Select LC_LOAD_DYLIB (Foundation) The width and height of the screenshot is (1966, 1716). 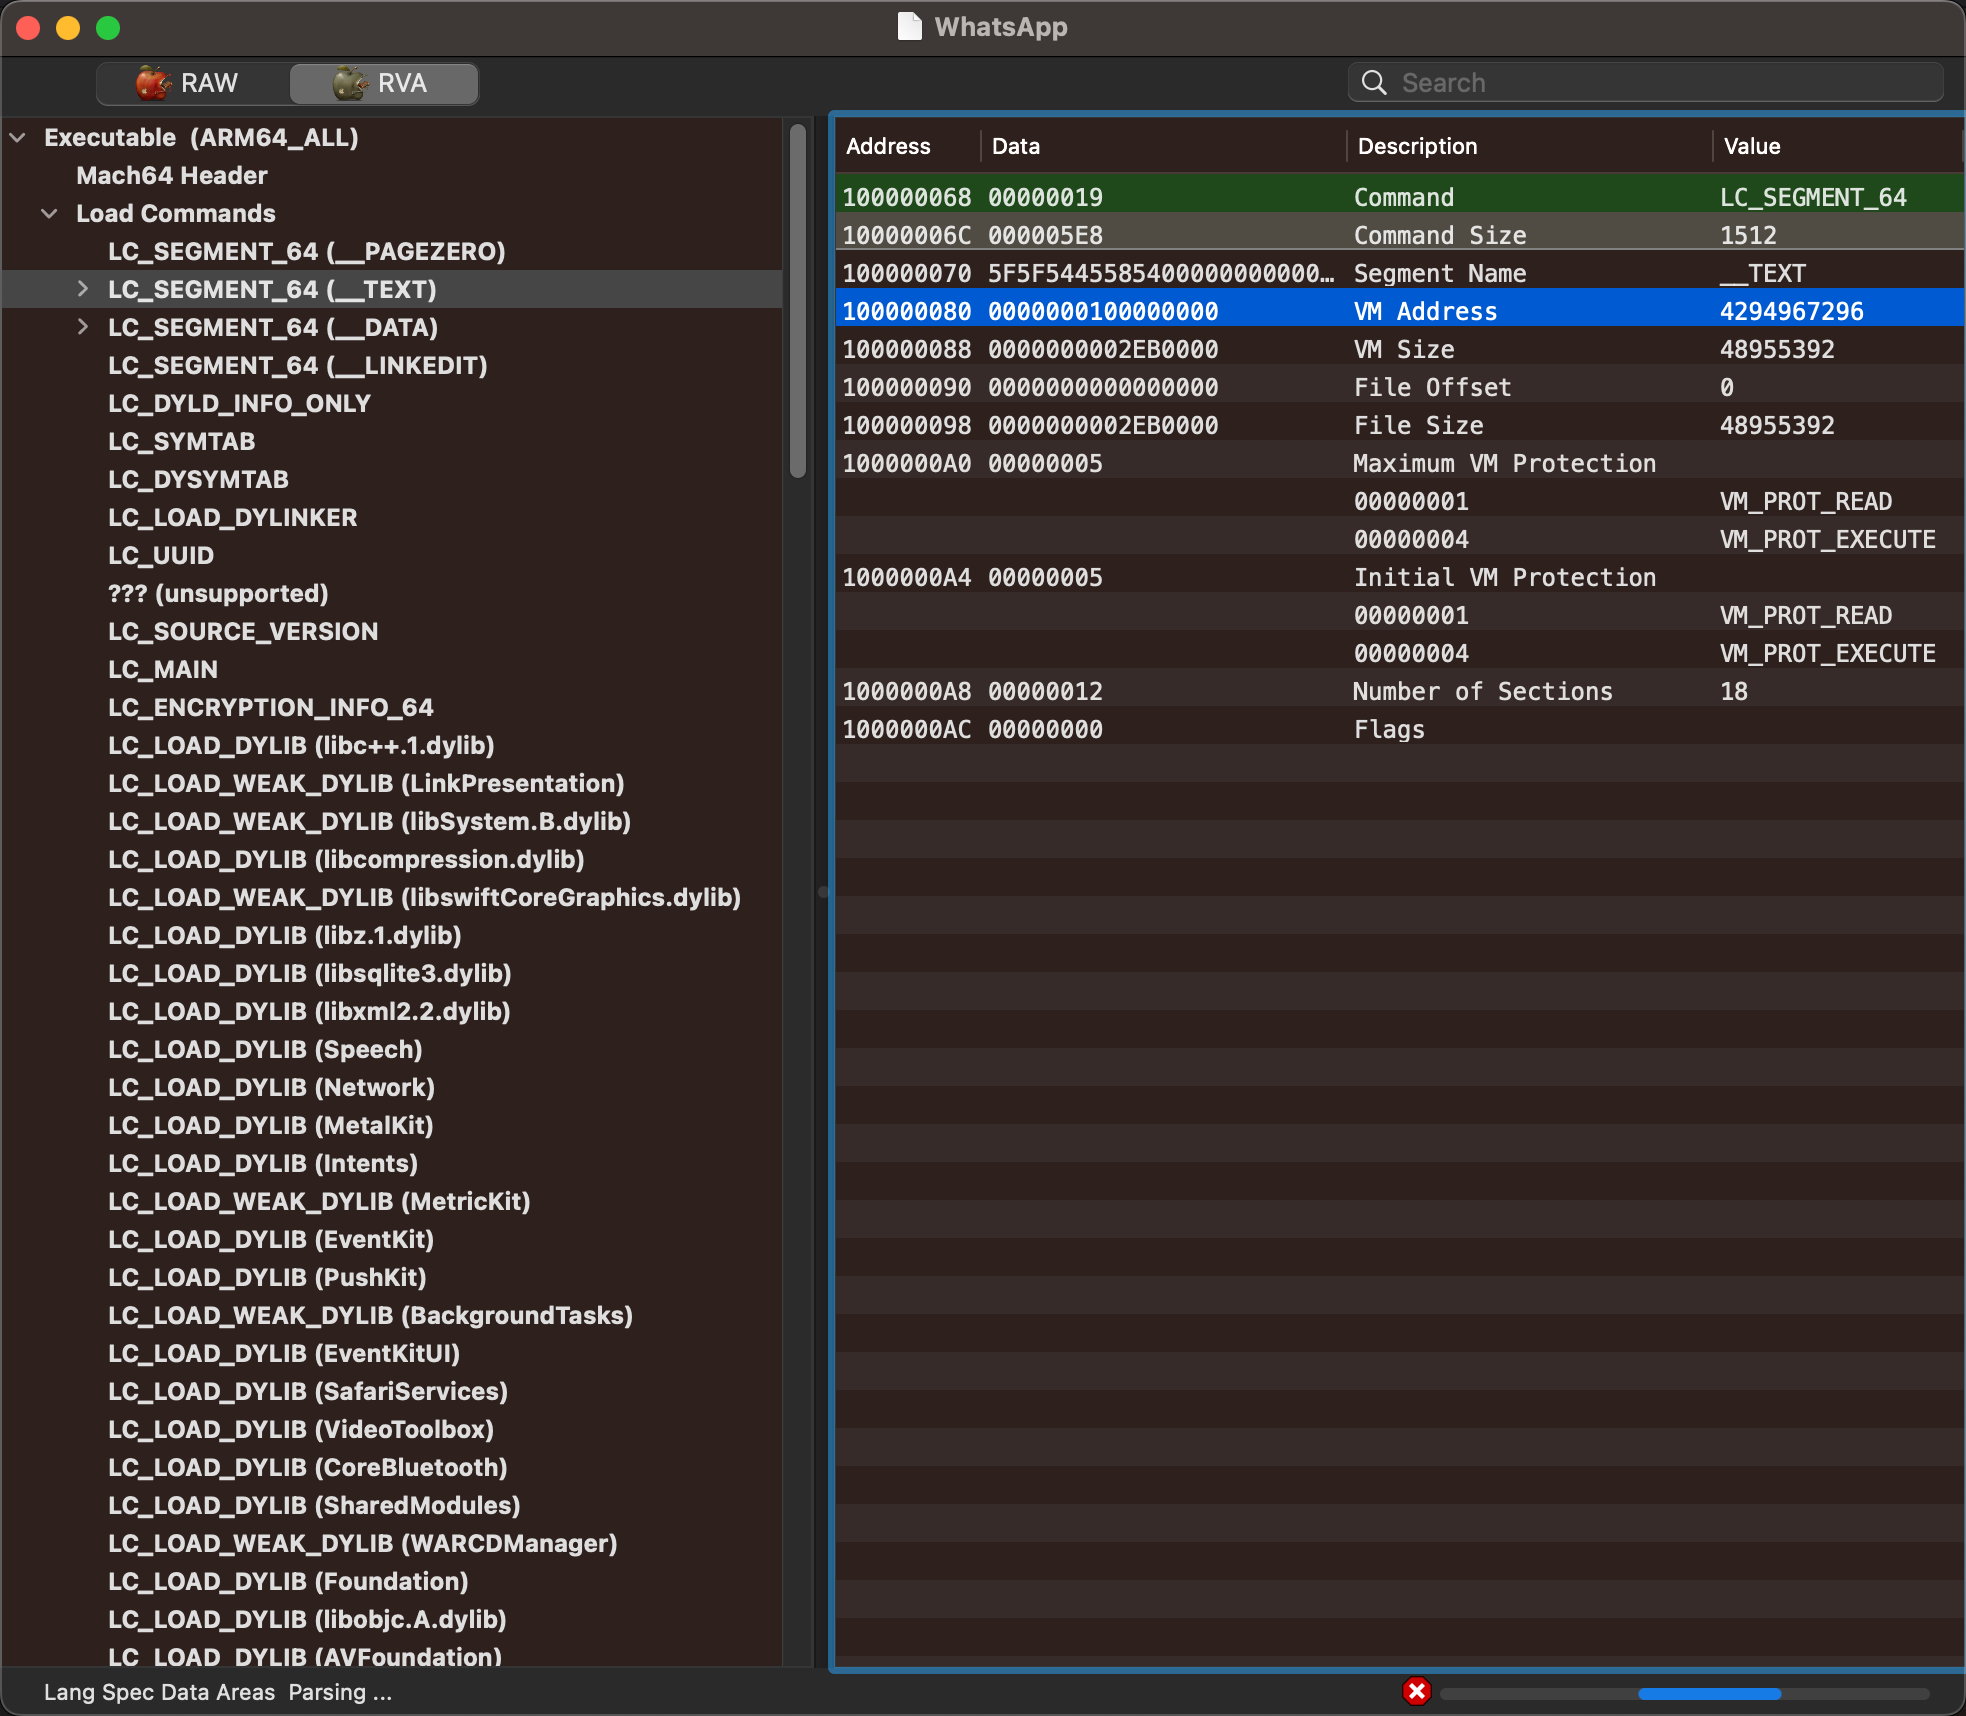tap(289, 1581)
